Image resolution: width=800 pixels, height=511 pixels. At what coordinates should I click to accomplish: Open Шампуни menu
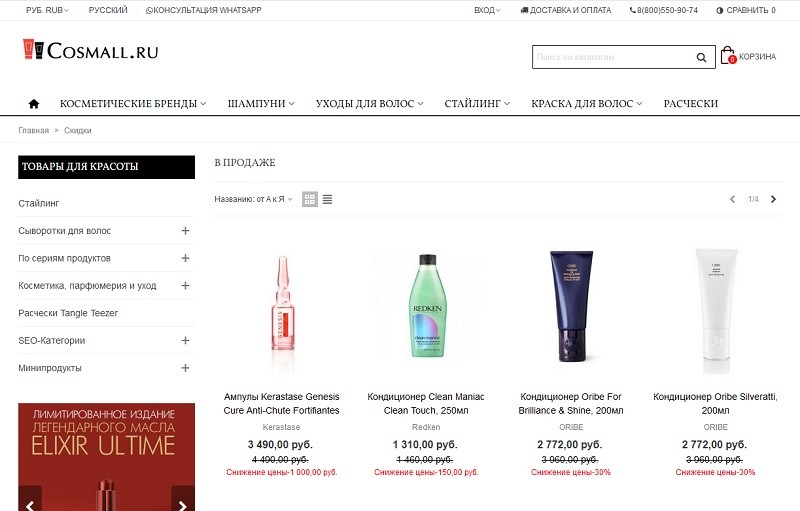[x=261, y=104]
